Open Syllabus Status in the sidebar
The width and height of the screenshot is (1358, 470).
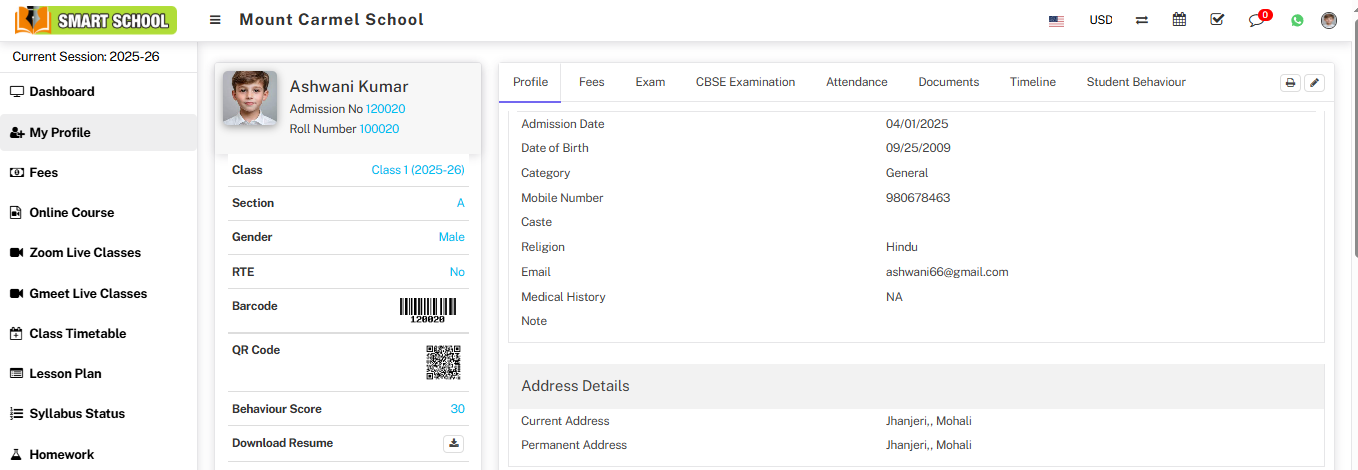(98, 413)
